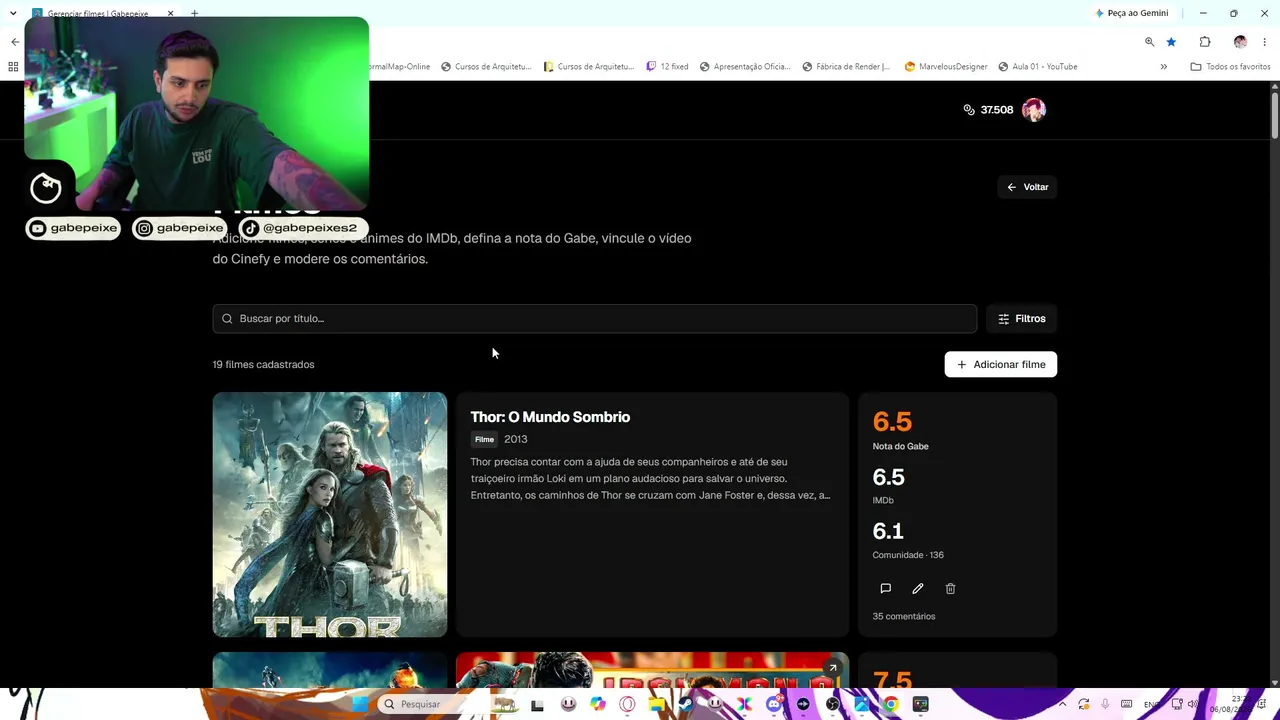Open a new browser tab

[194, 13]
